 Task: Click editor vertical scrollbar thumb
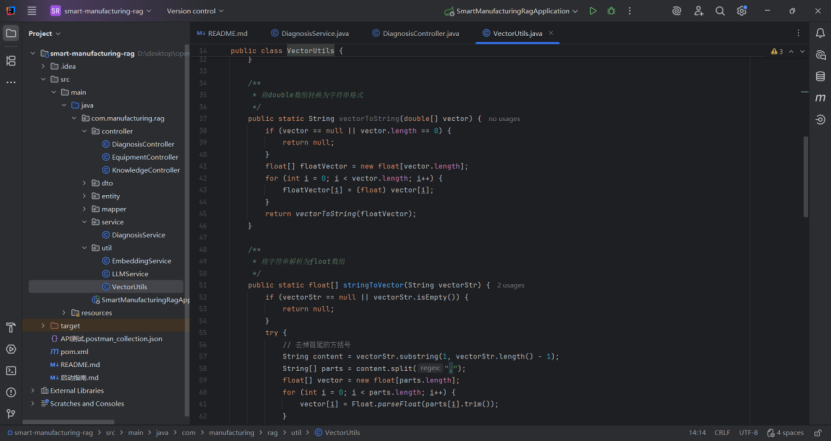click(806, 176)
